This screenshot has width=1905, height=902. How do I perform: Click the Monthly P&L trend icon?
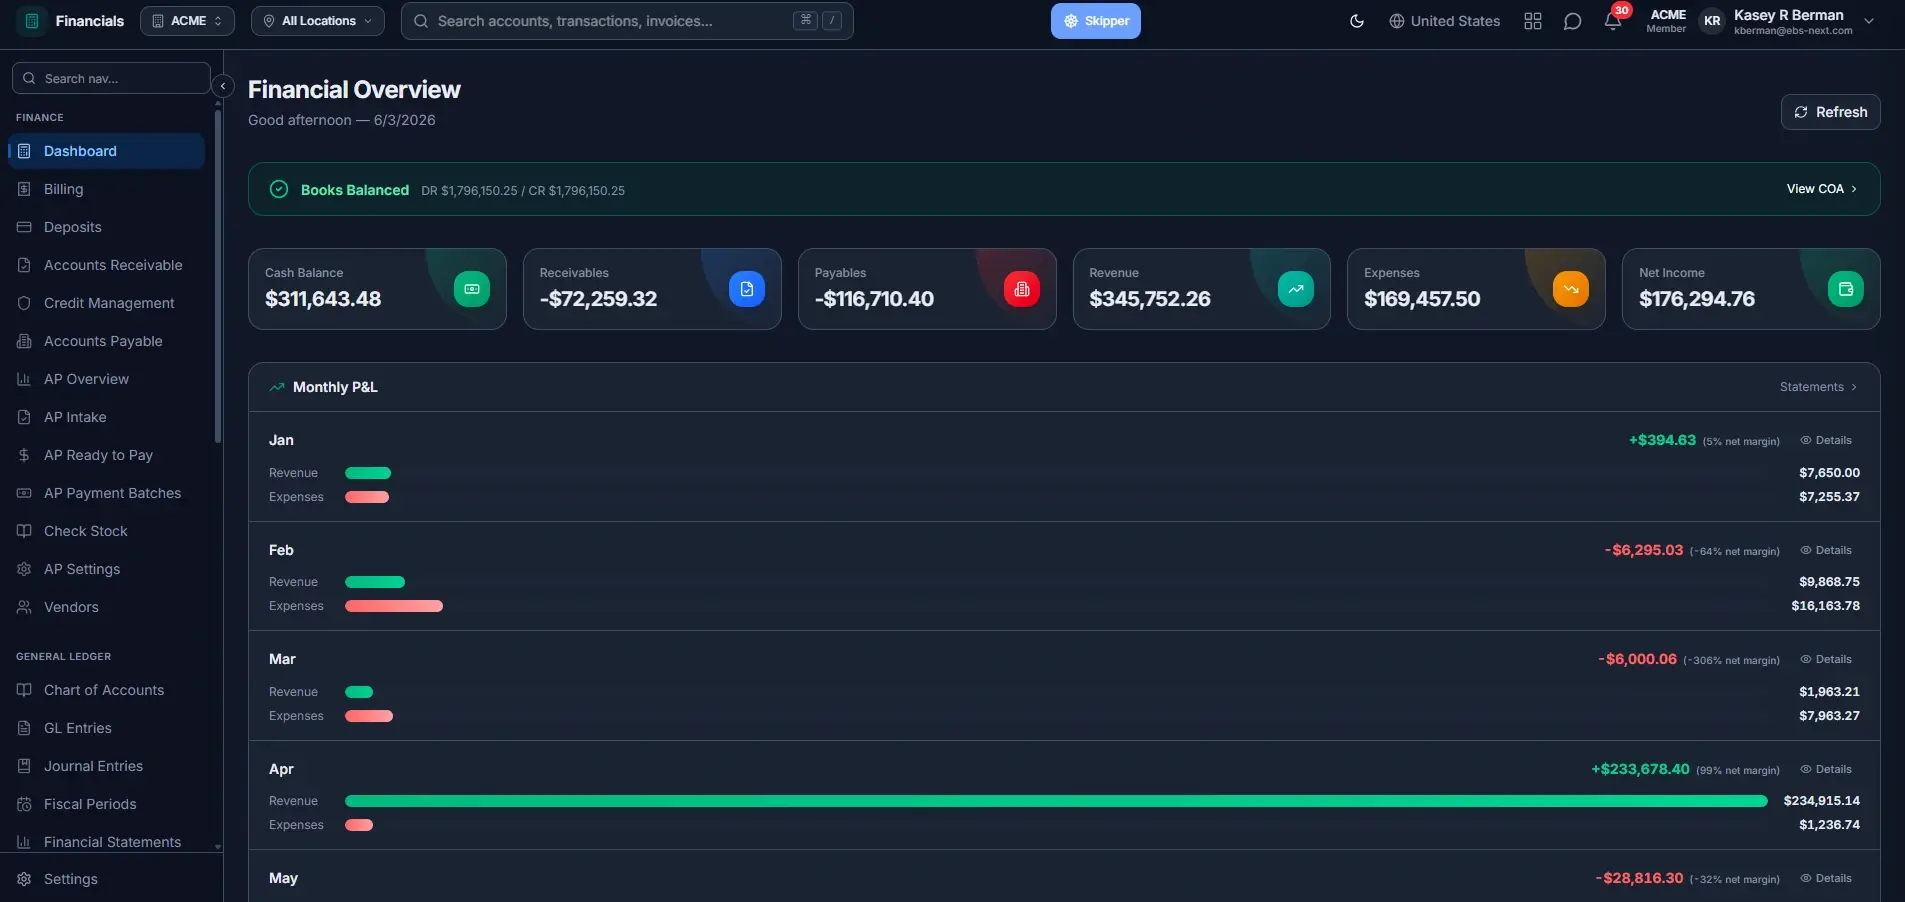click(x=277, y=387)
